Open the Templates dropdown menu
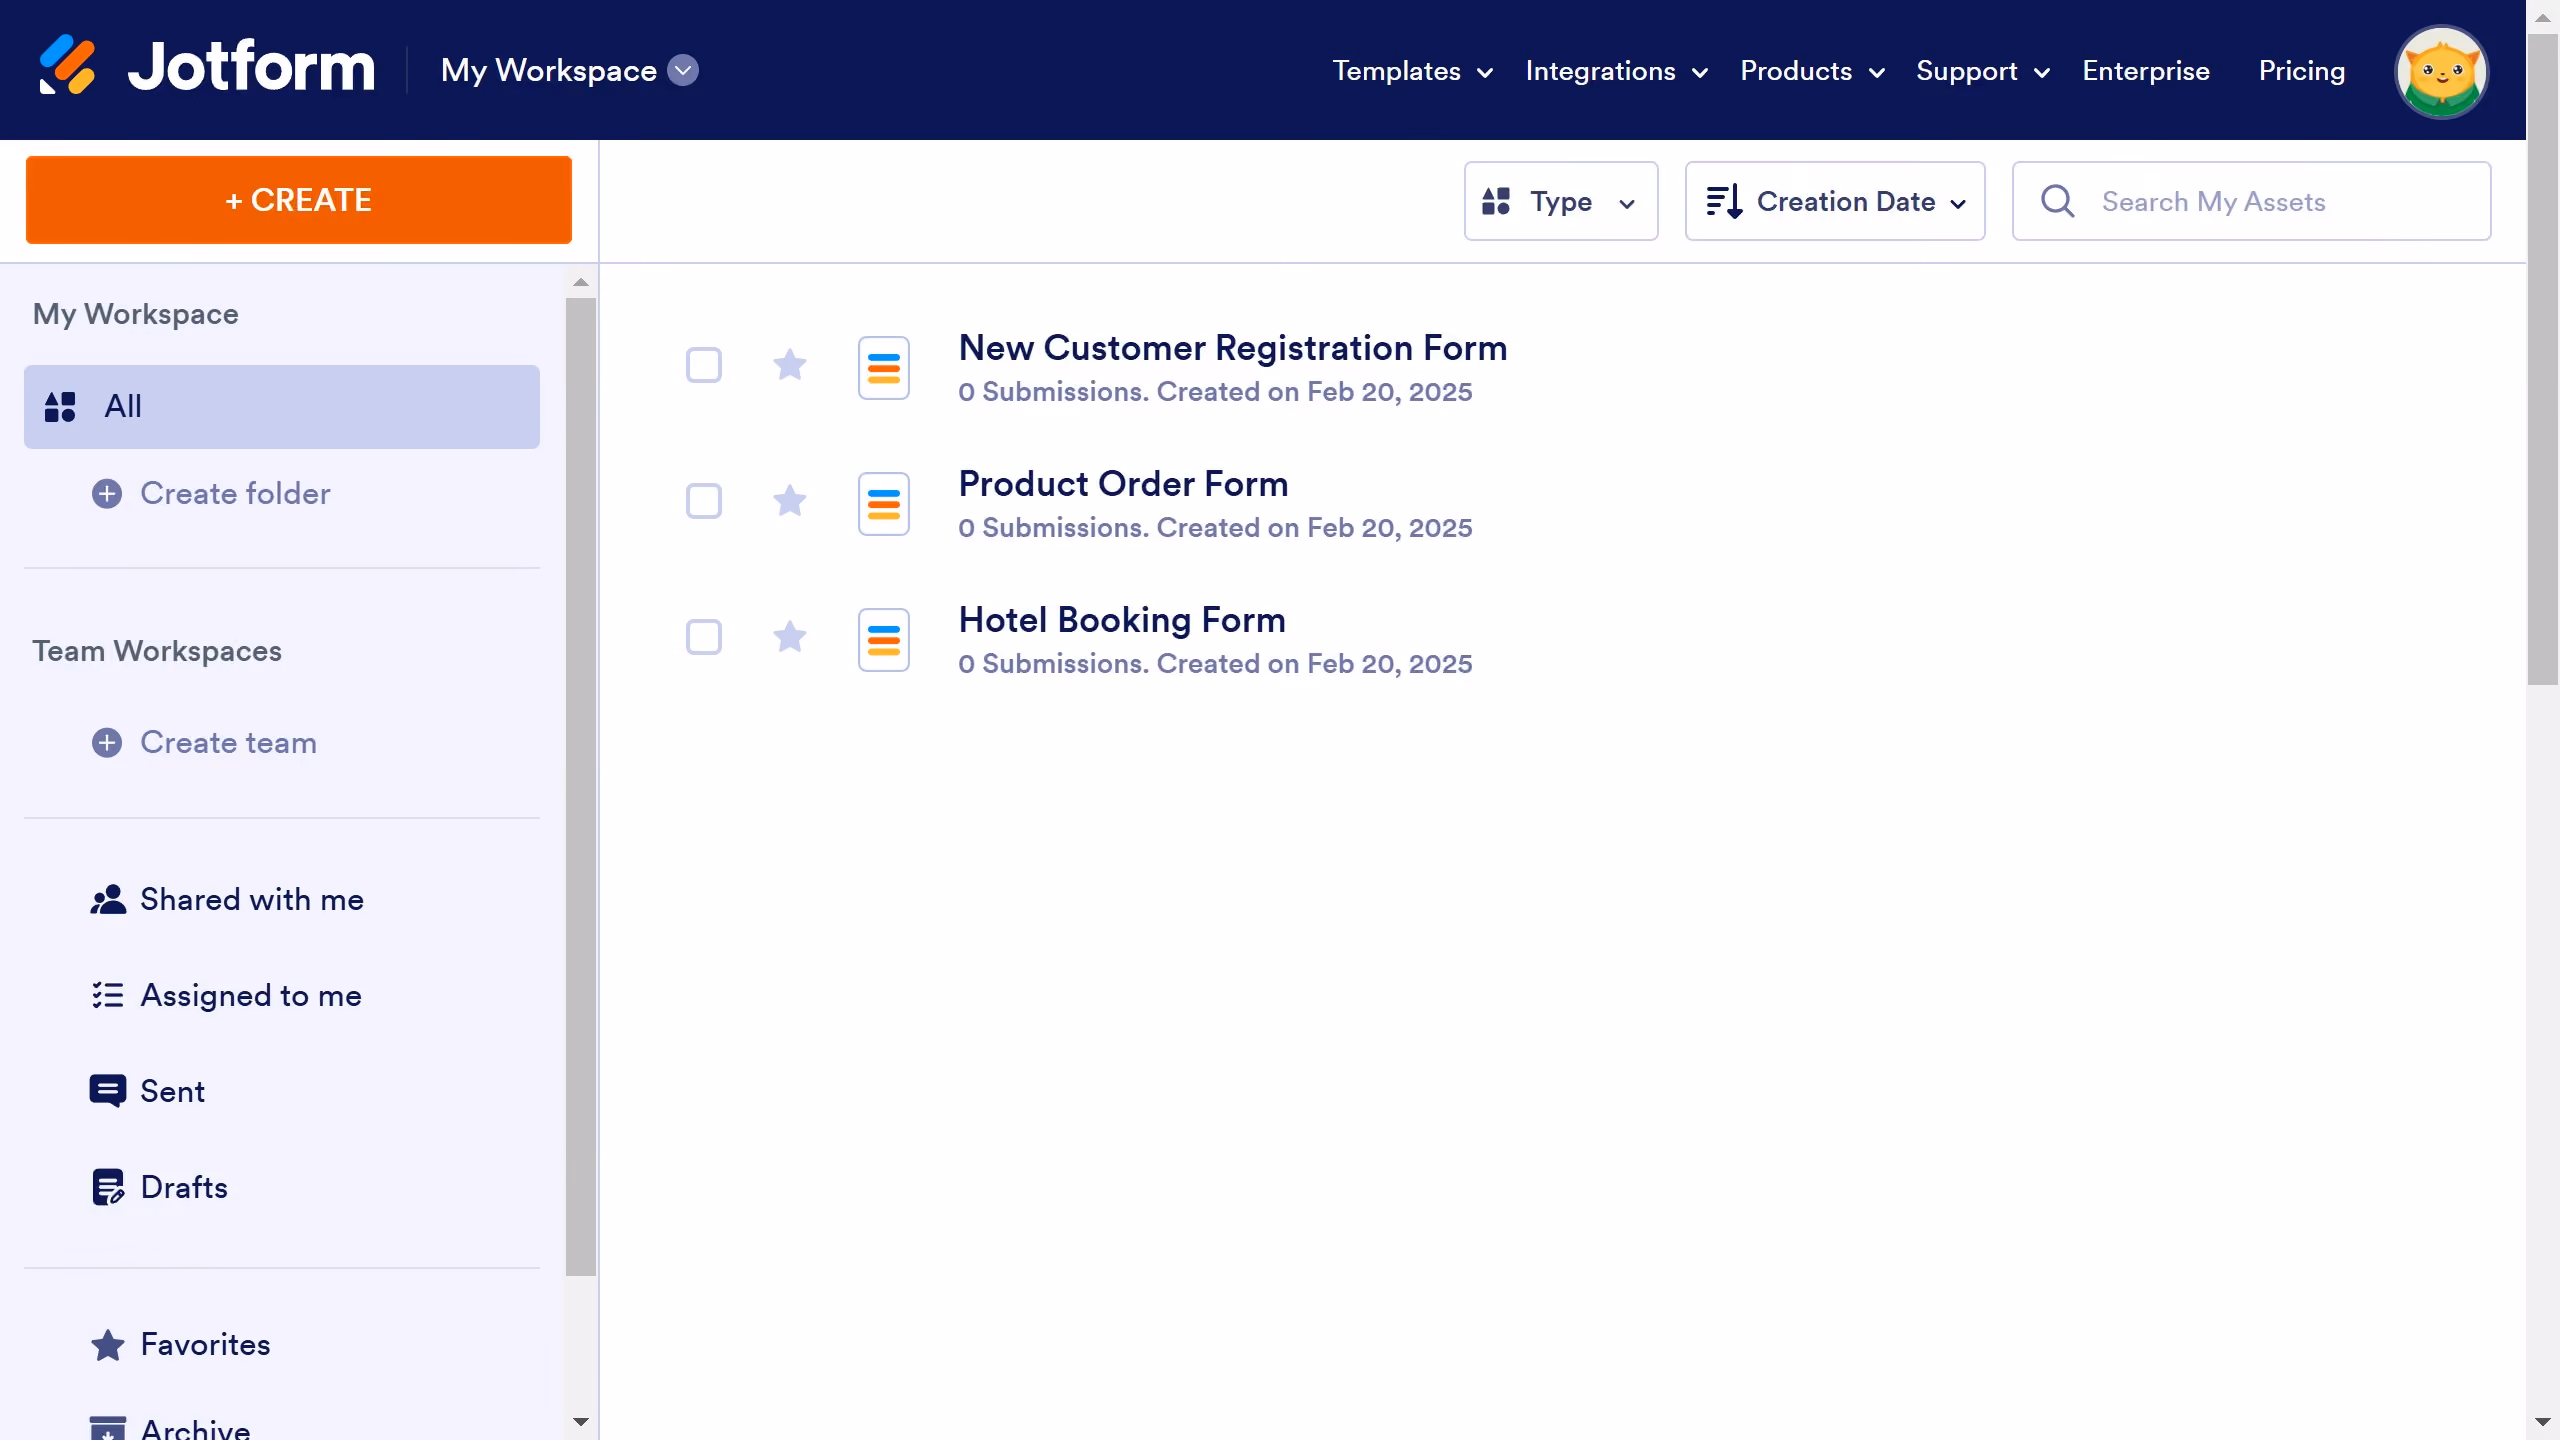The width and height of the screenshot is (2560, 1440). (1413, 71)
